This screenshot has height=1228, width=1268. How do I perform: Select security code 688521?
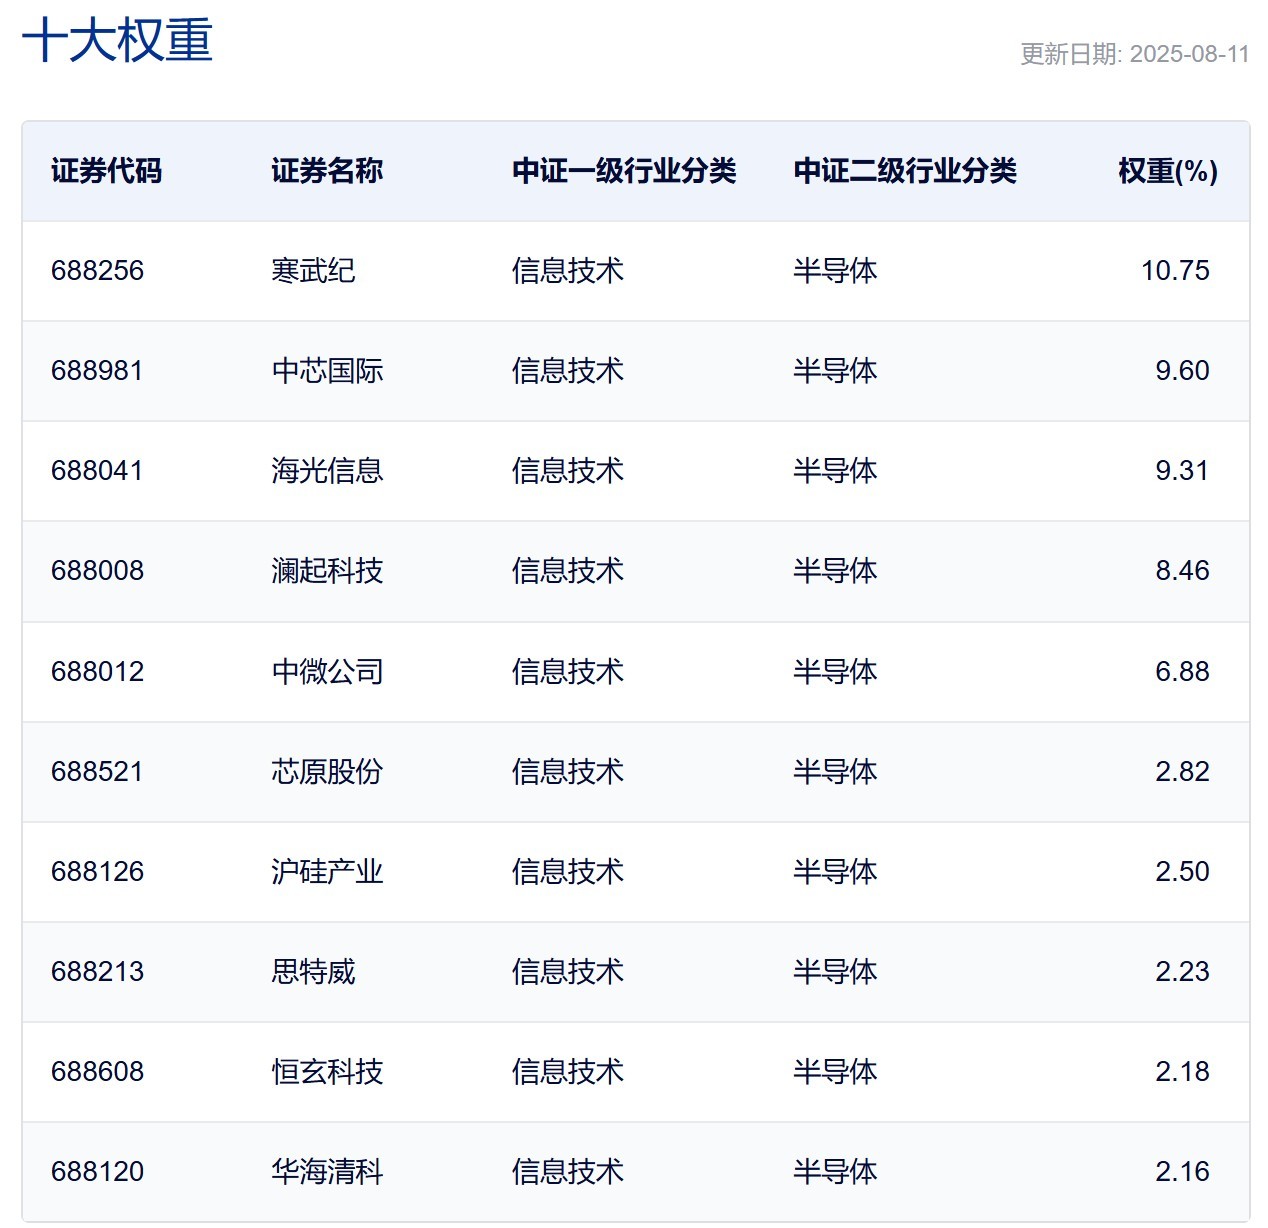97,771
